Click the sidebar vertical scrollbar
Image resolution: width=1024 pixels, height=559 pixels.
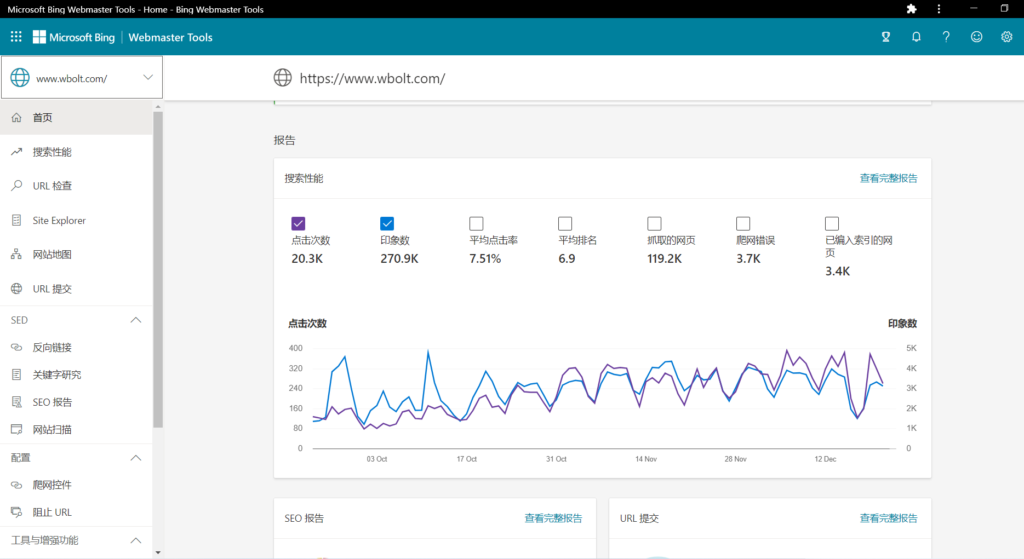point(157,270)
